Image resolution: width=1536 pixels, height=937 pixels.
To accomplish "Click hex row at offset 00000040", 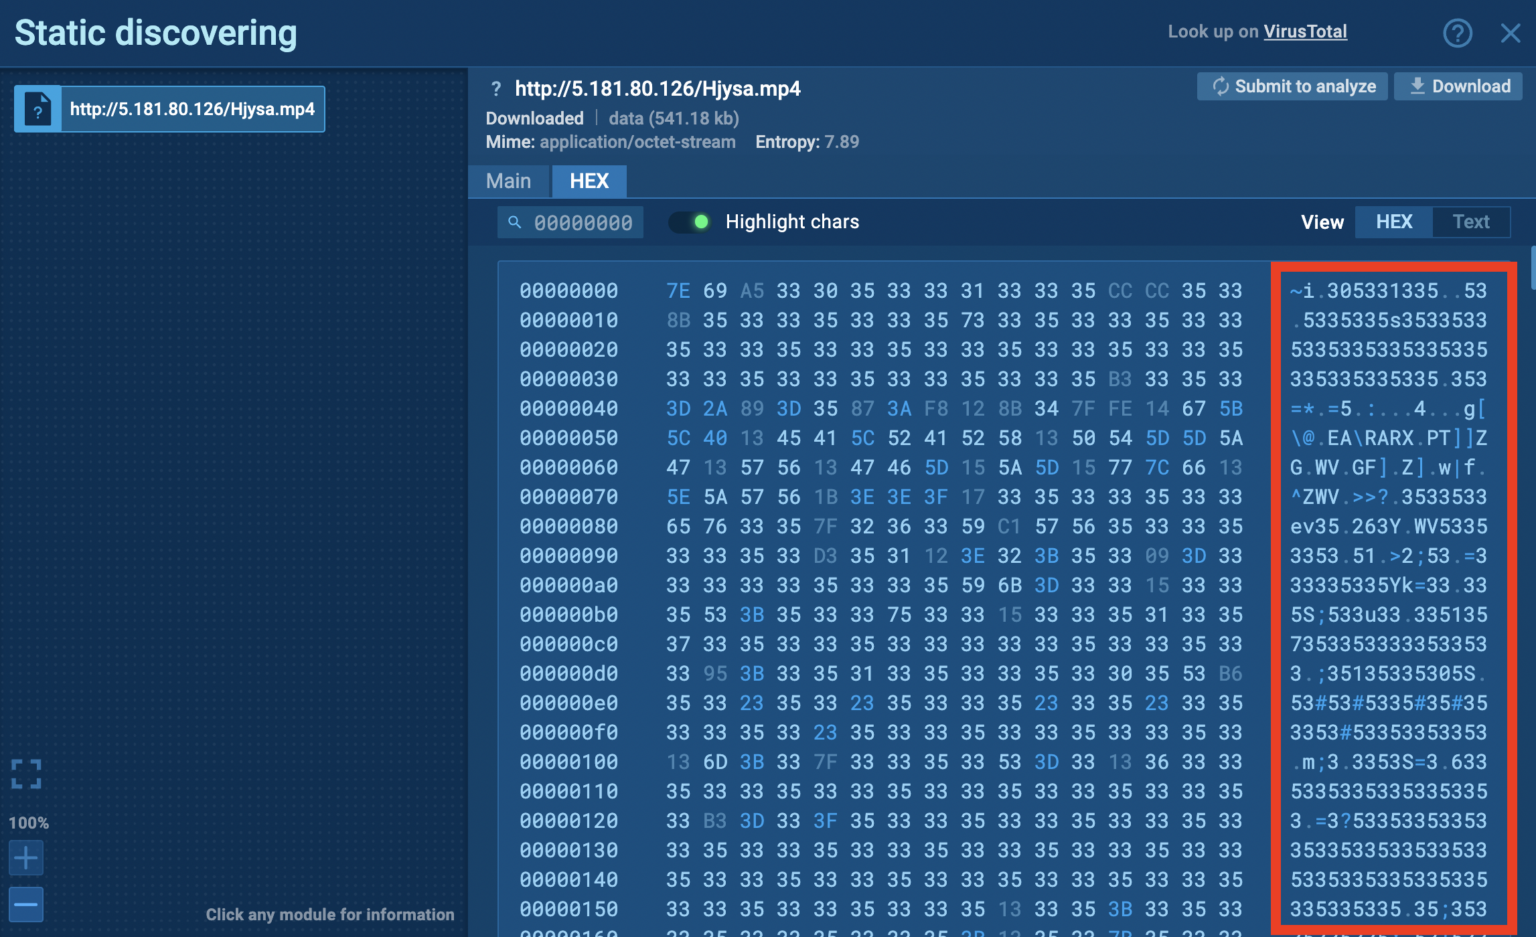I will (568, 409).
